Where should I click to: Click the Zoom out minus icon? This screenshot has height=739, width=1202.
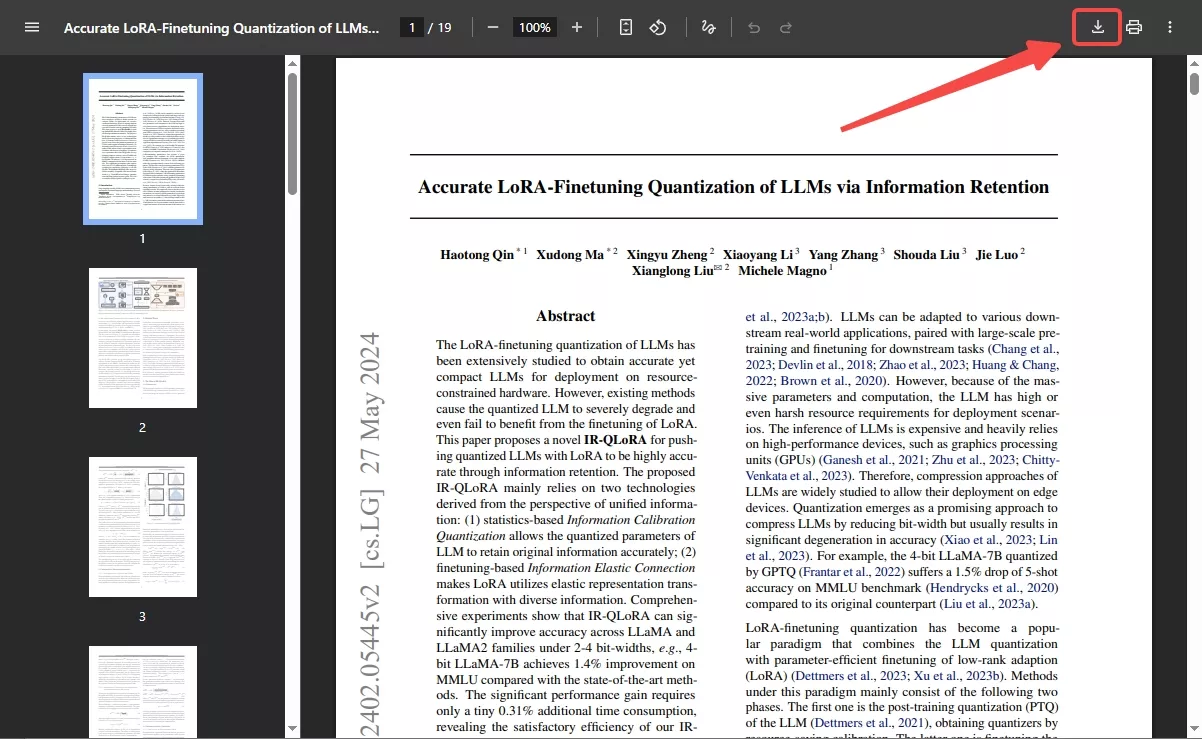pyautogui.click(x=493, y=27)
